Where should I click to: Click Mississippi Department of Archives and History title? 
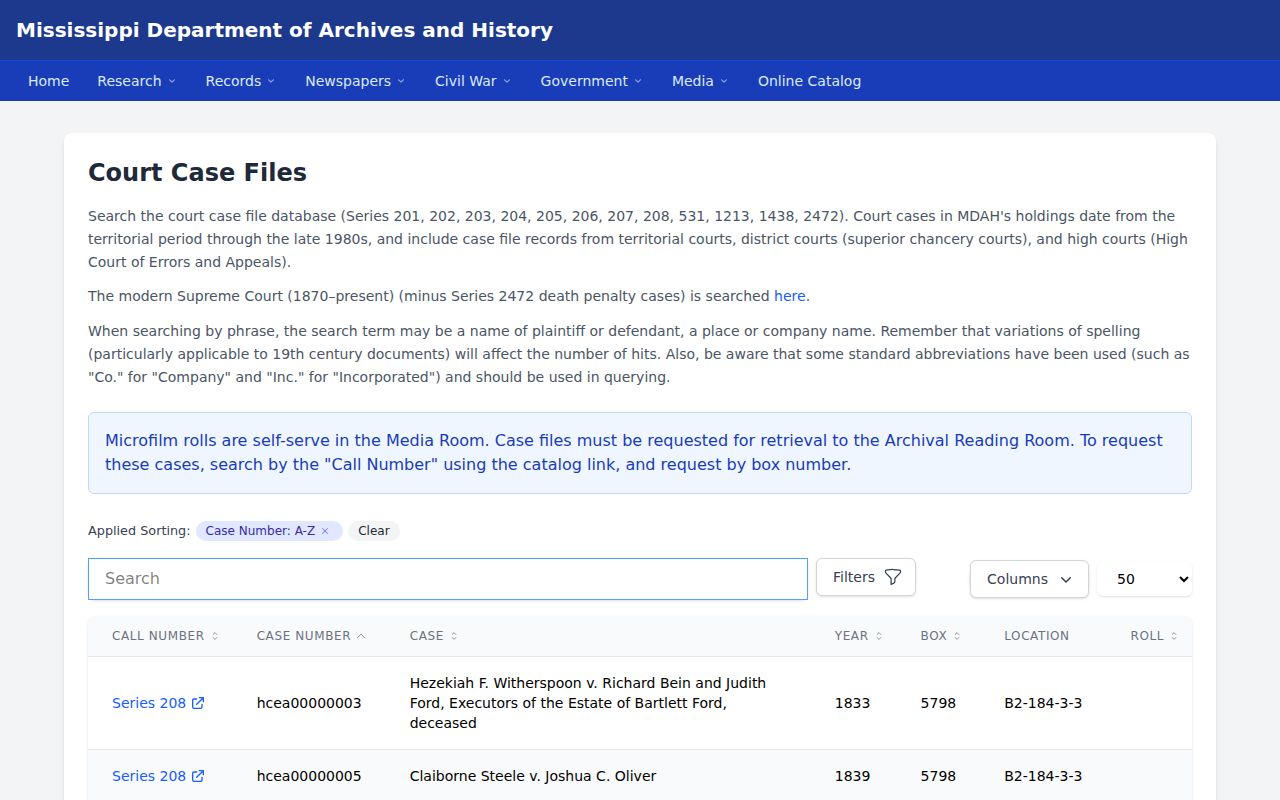click(x=284, y=30)
